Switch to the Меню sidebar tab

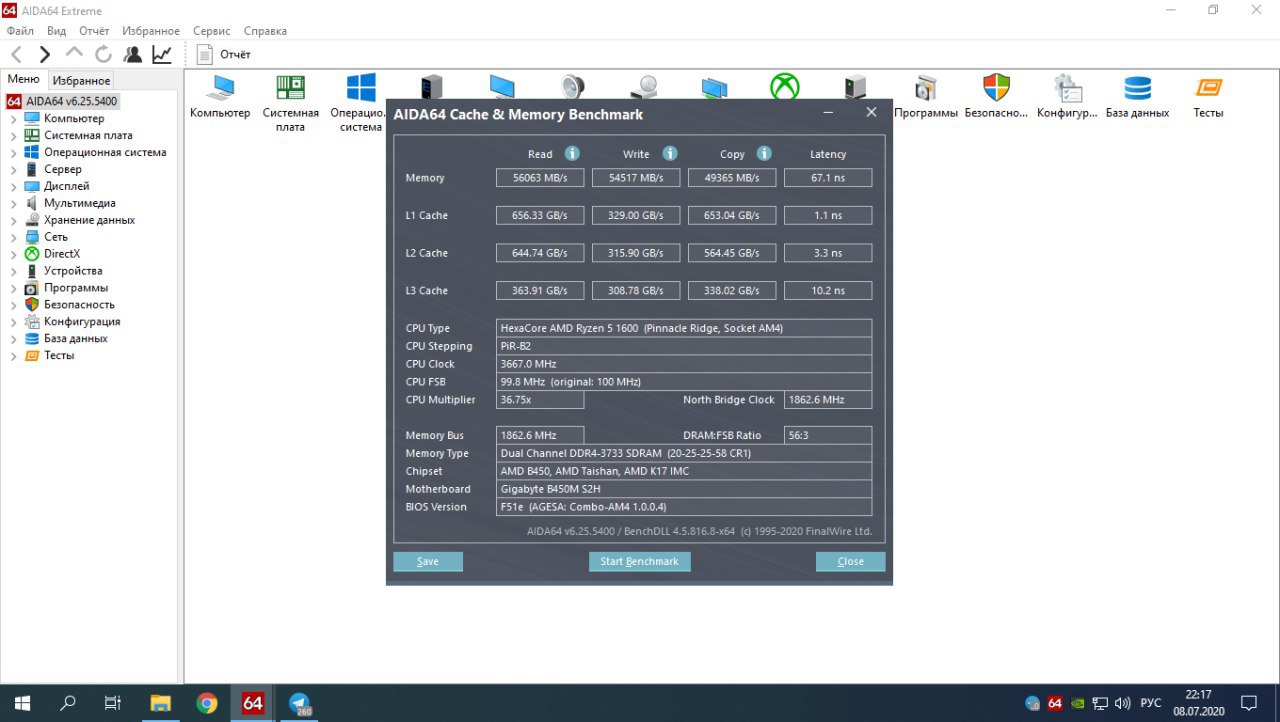23,80
